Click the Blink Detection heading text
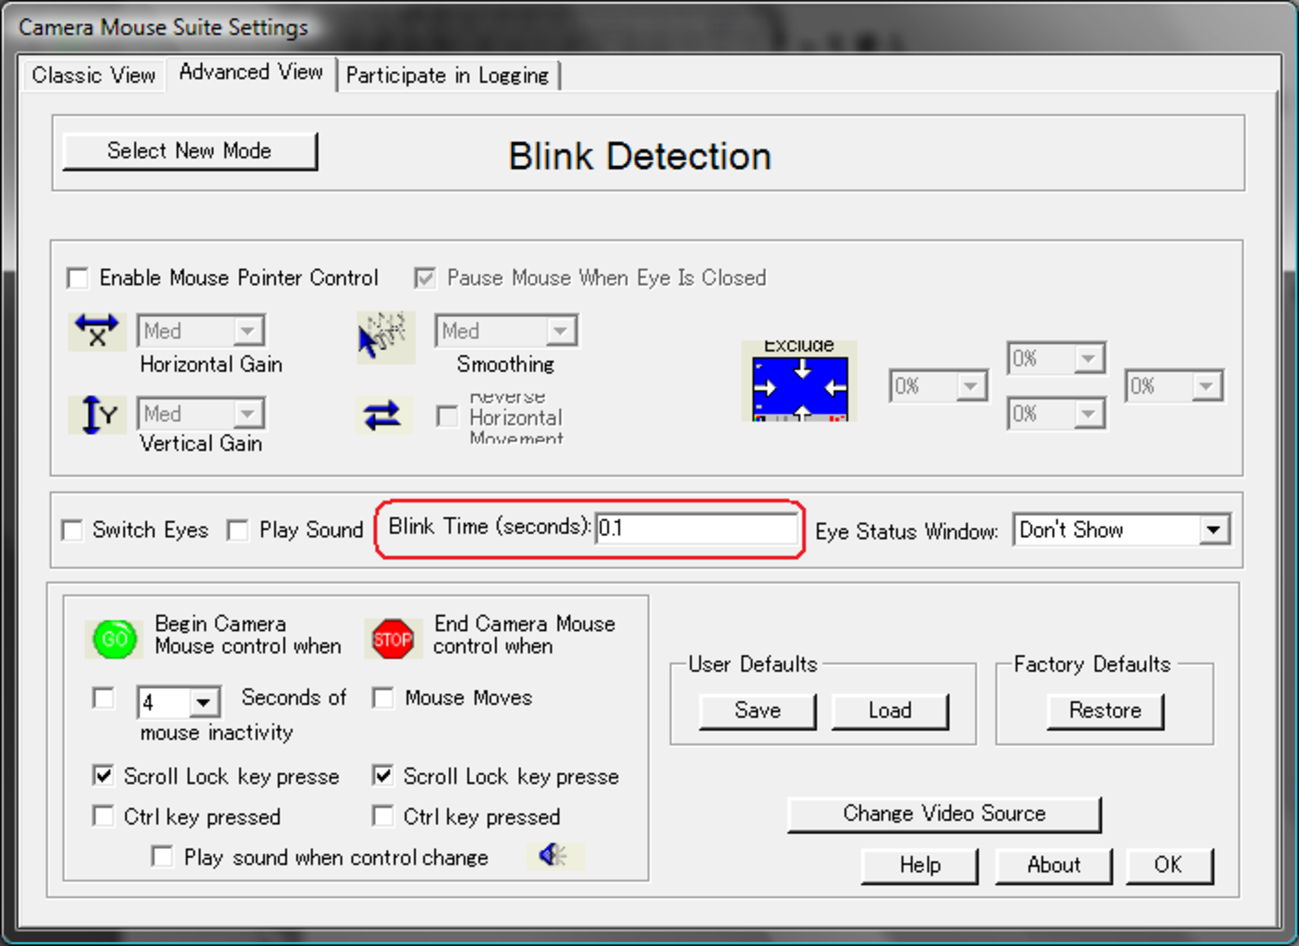Viewport: 1299px width, 946px height. coord(640,156)
